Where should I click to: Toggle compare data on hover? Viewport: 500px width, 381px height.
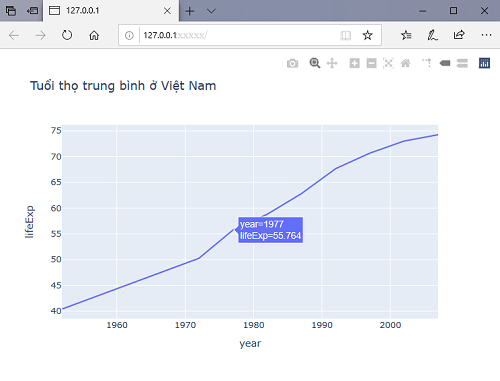click(x=462, y=63)
